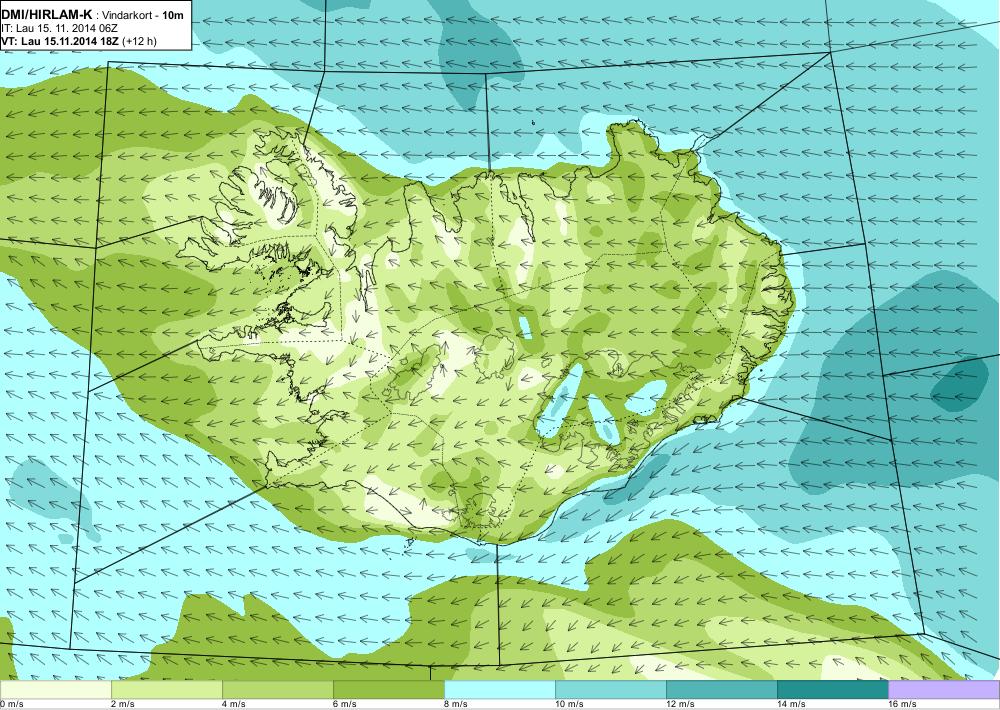Screen dimensions: 1000x710
Task: Click the purple legend swatch above 16 m/s
Action: pyautogui.click(x=944, y=690)
